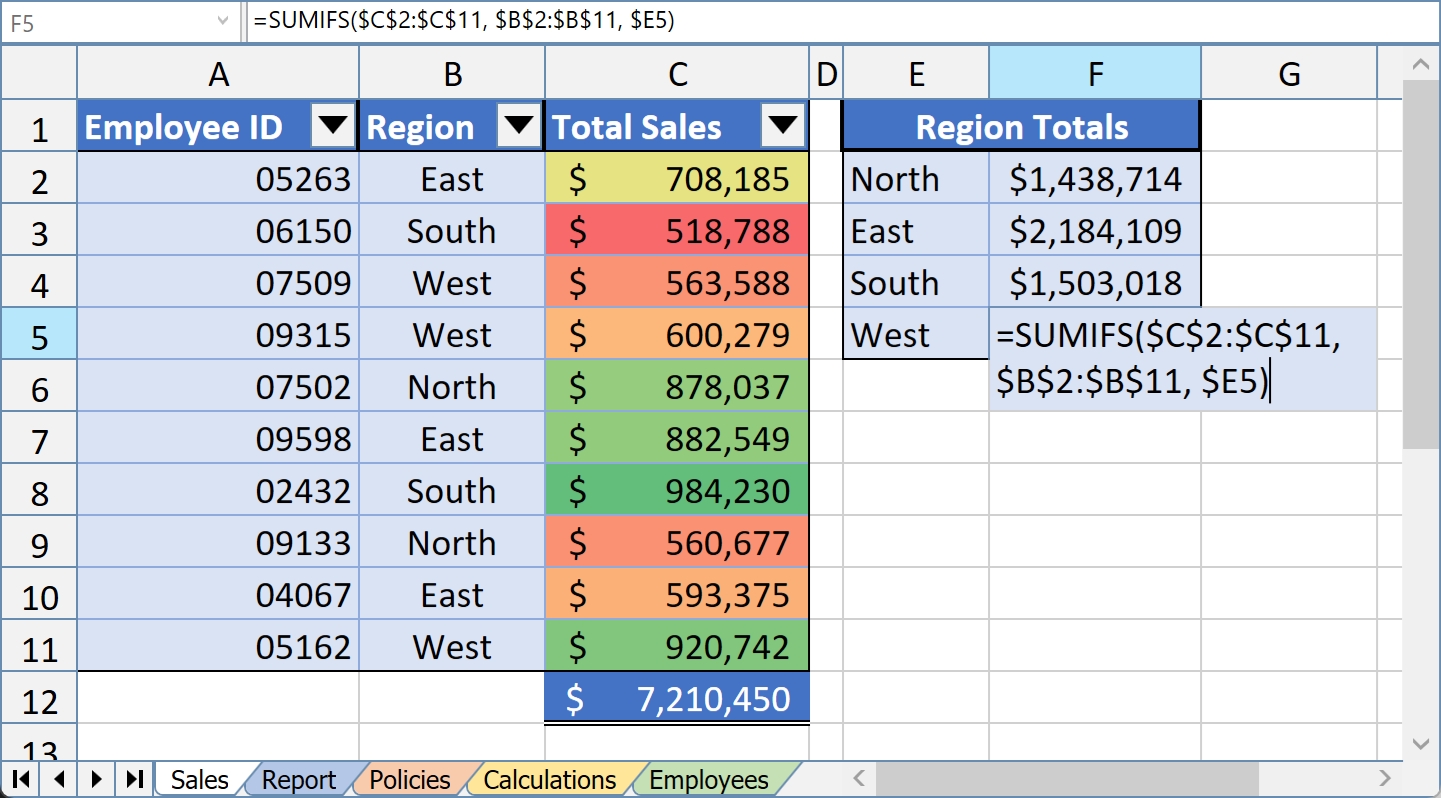1441x798 pixels.
Task: Select row 8 header
Action: tap(39, 492)
